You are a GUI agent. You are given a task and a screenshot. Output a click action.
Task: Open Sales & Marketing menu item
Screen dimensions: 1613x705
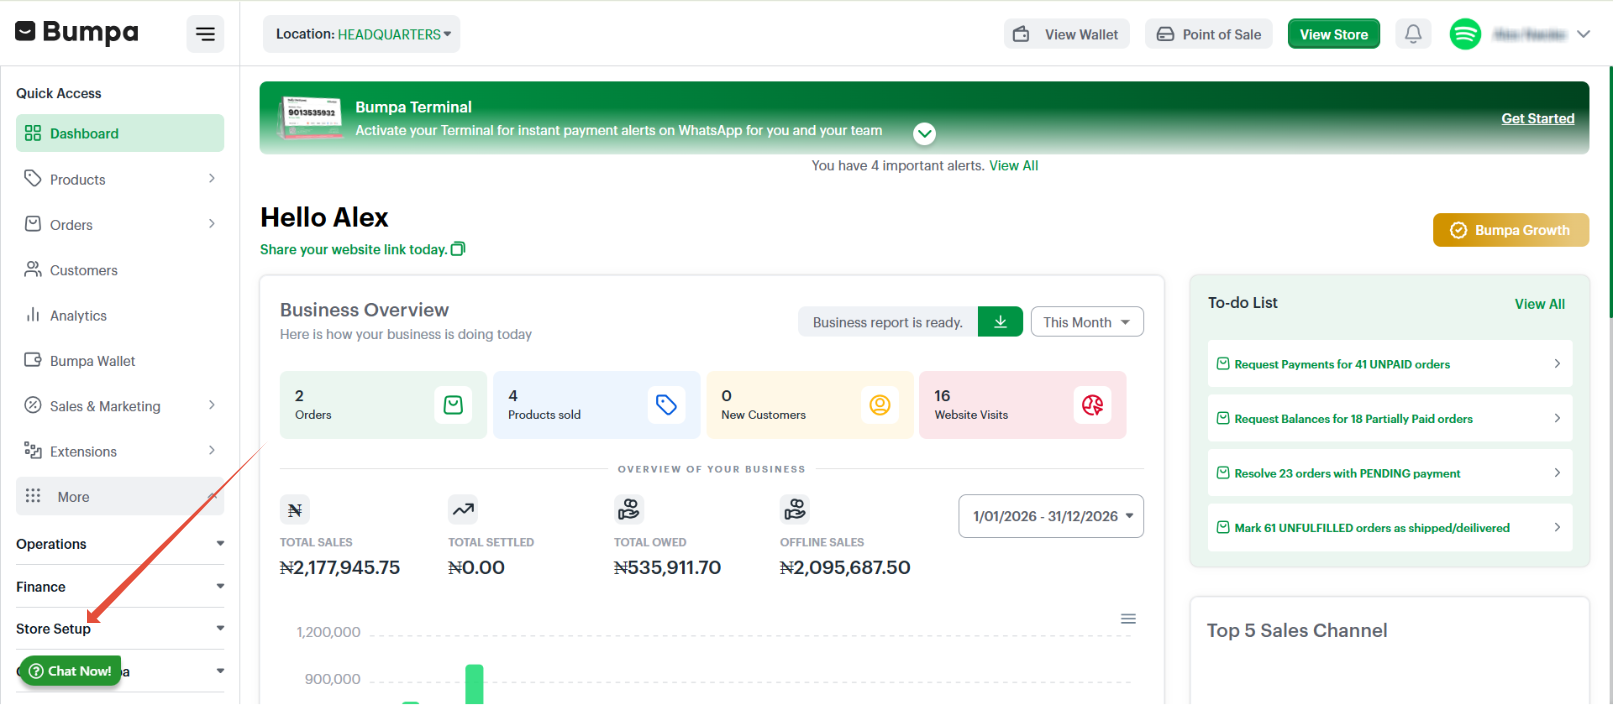coord(120,406)
